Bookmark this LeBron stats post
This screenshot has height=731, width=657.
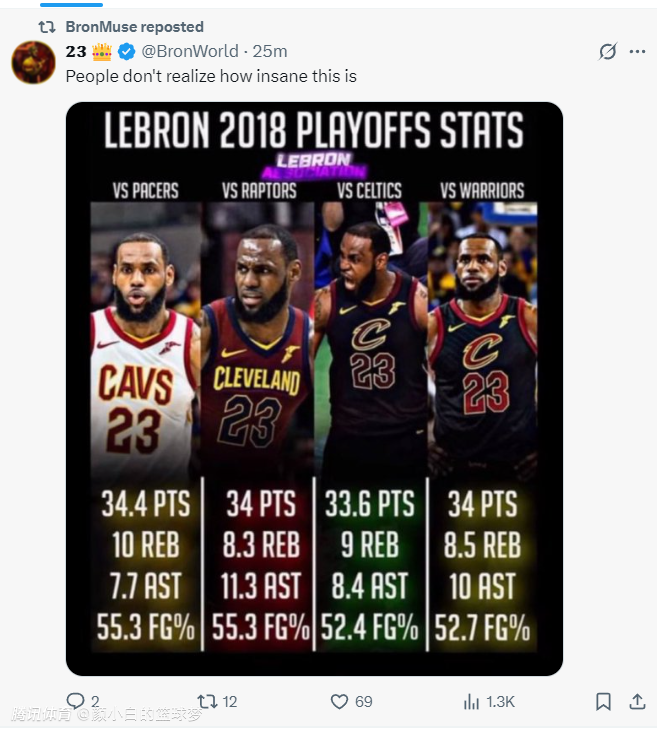(x=603, y=701)
